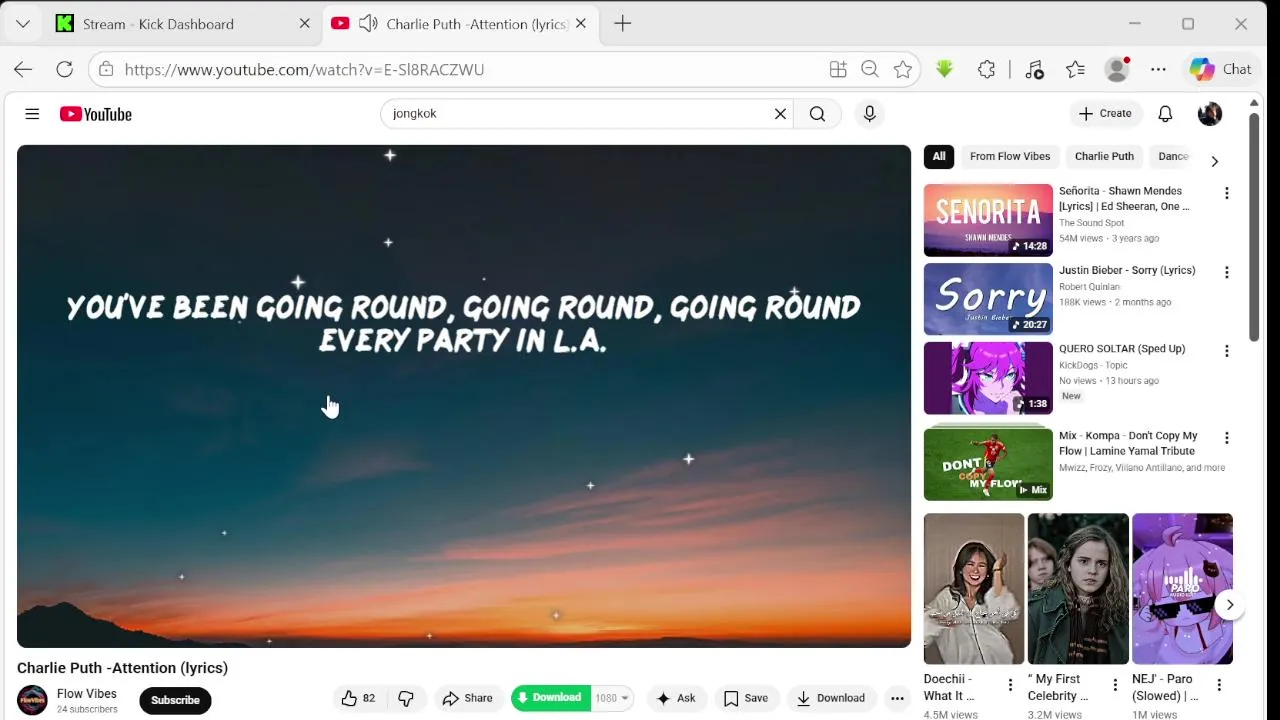Screen dimensions: 1280x720
Task: Open options for Justin Bieber Sorry video
Action: [1227, 272]
